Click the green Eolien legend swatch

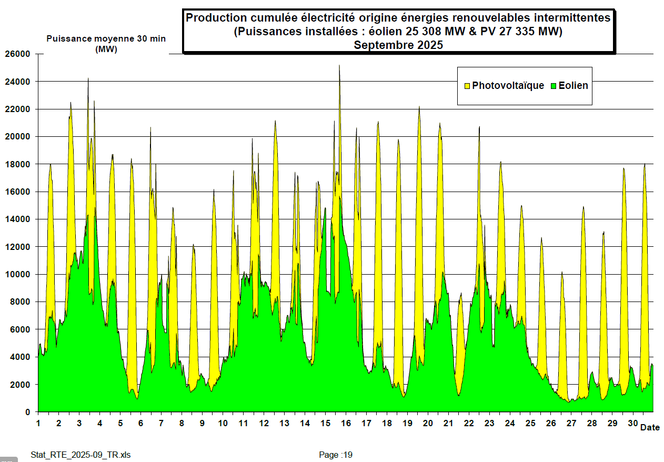click(x=554, y=86)
